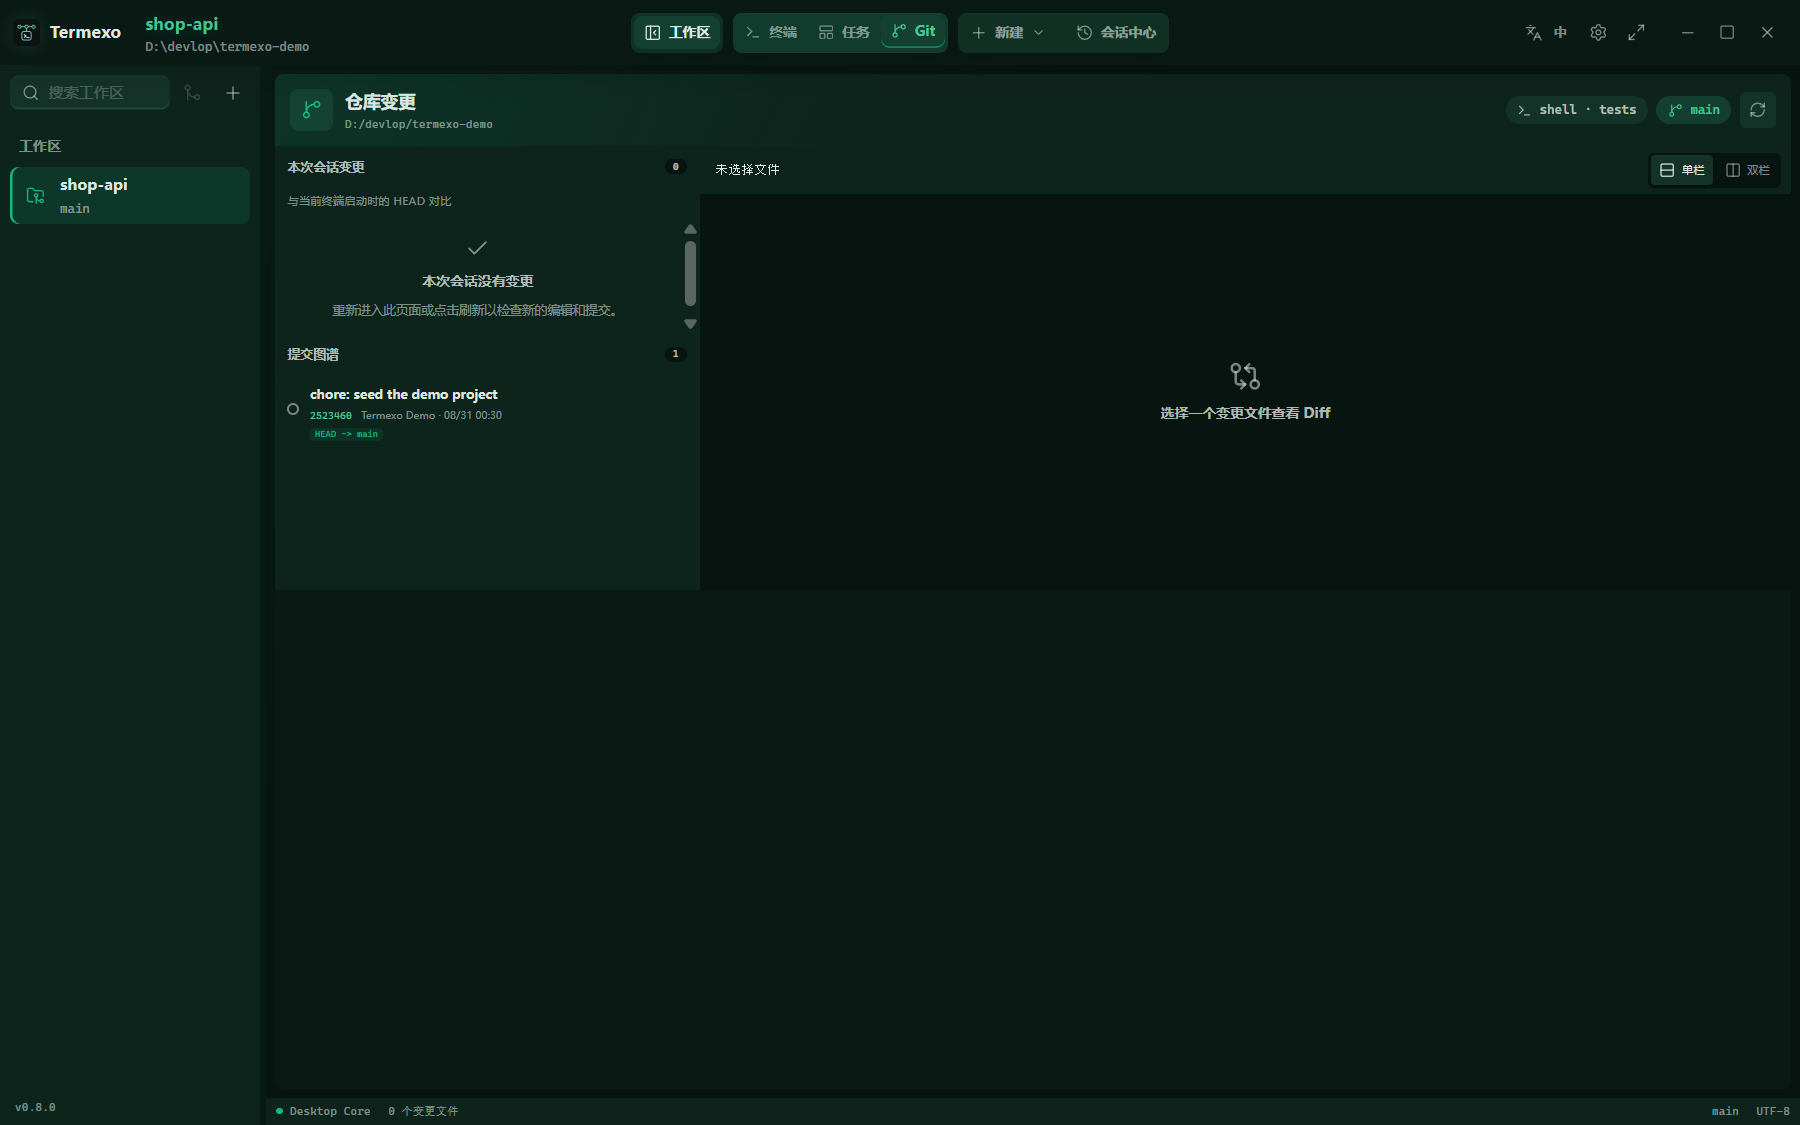The image size is (1800, 1125).
Task: Click the commit graph node circle
Action: (293, 409)
